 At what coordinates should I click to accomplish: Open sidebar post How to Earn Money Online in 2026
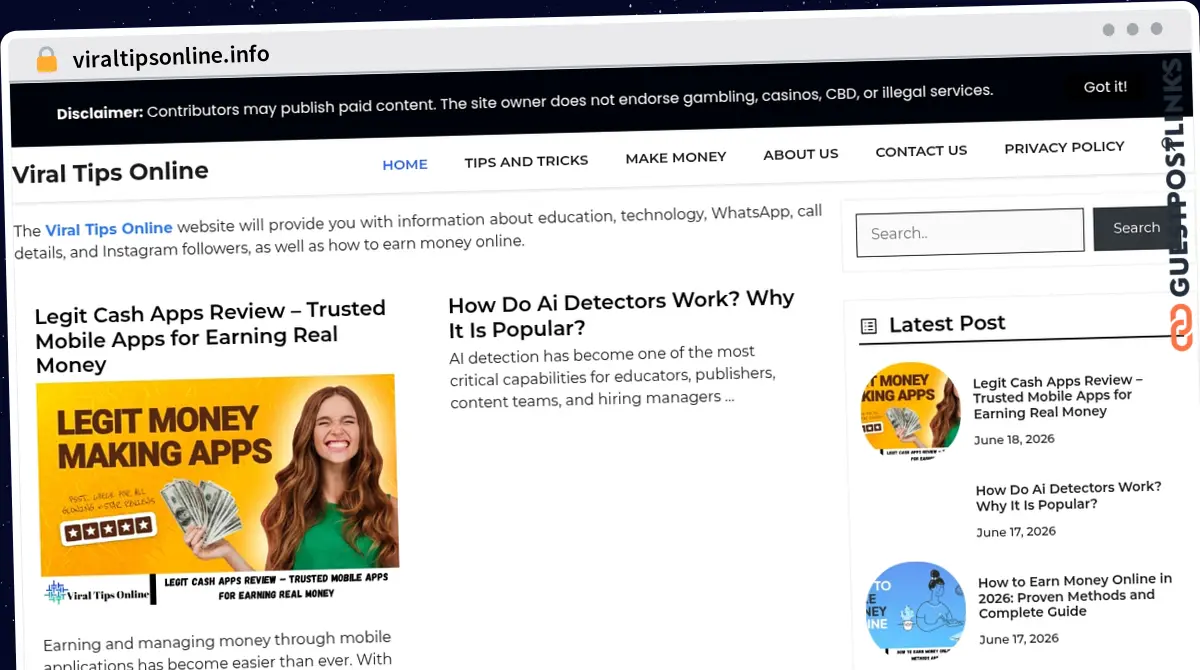[1074, 596]
